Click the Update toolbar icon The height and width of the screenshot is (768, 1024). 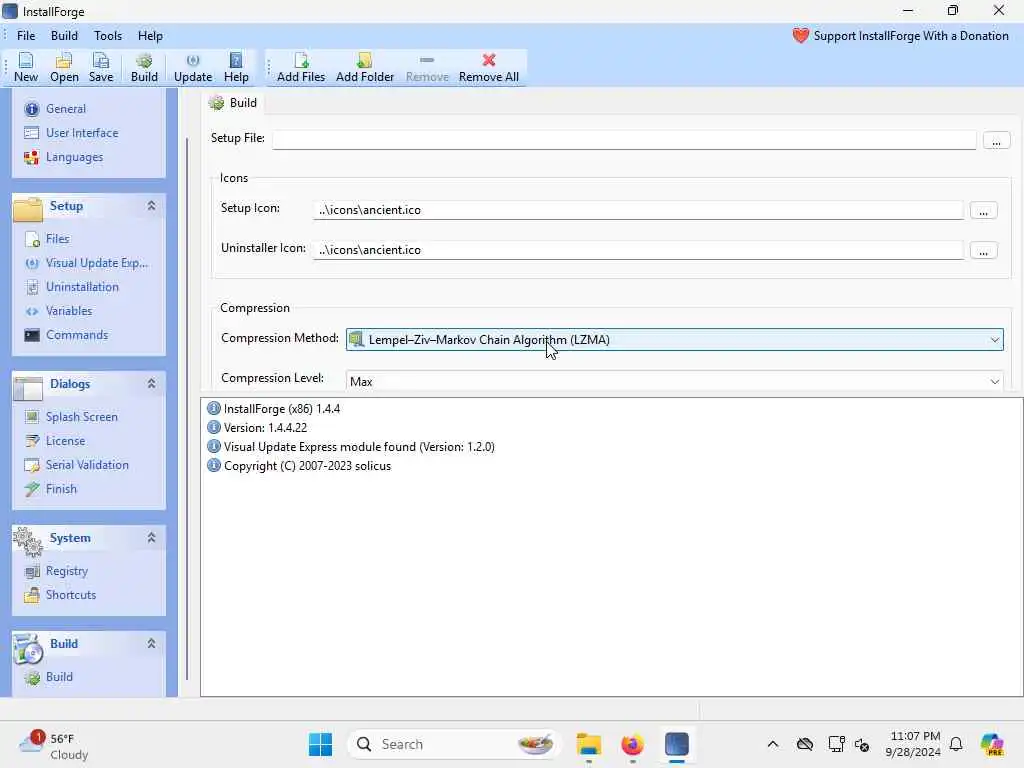pos(193,67)
